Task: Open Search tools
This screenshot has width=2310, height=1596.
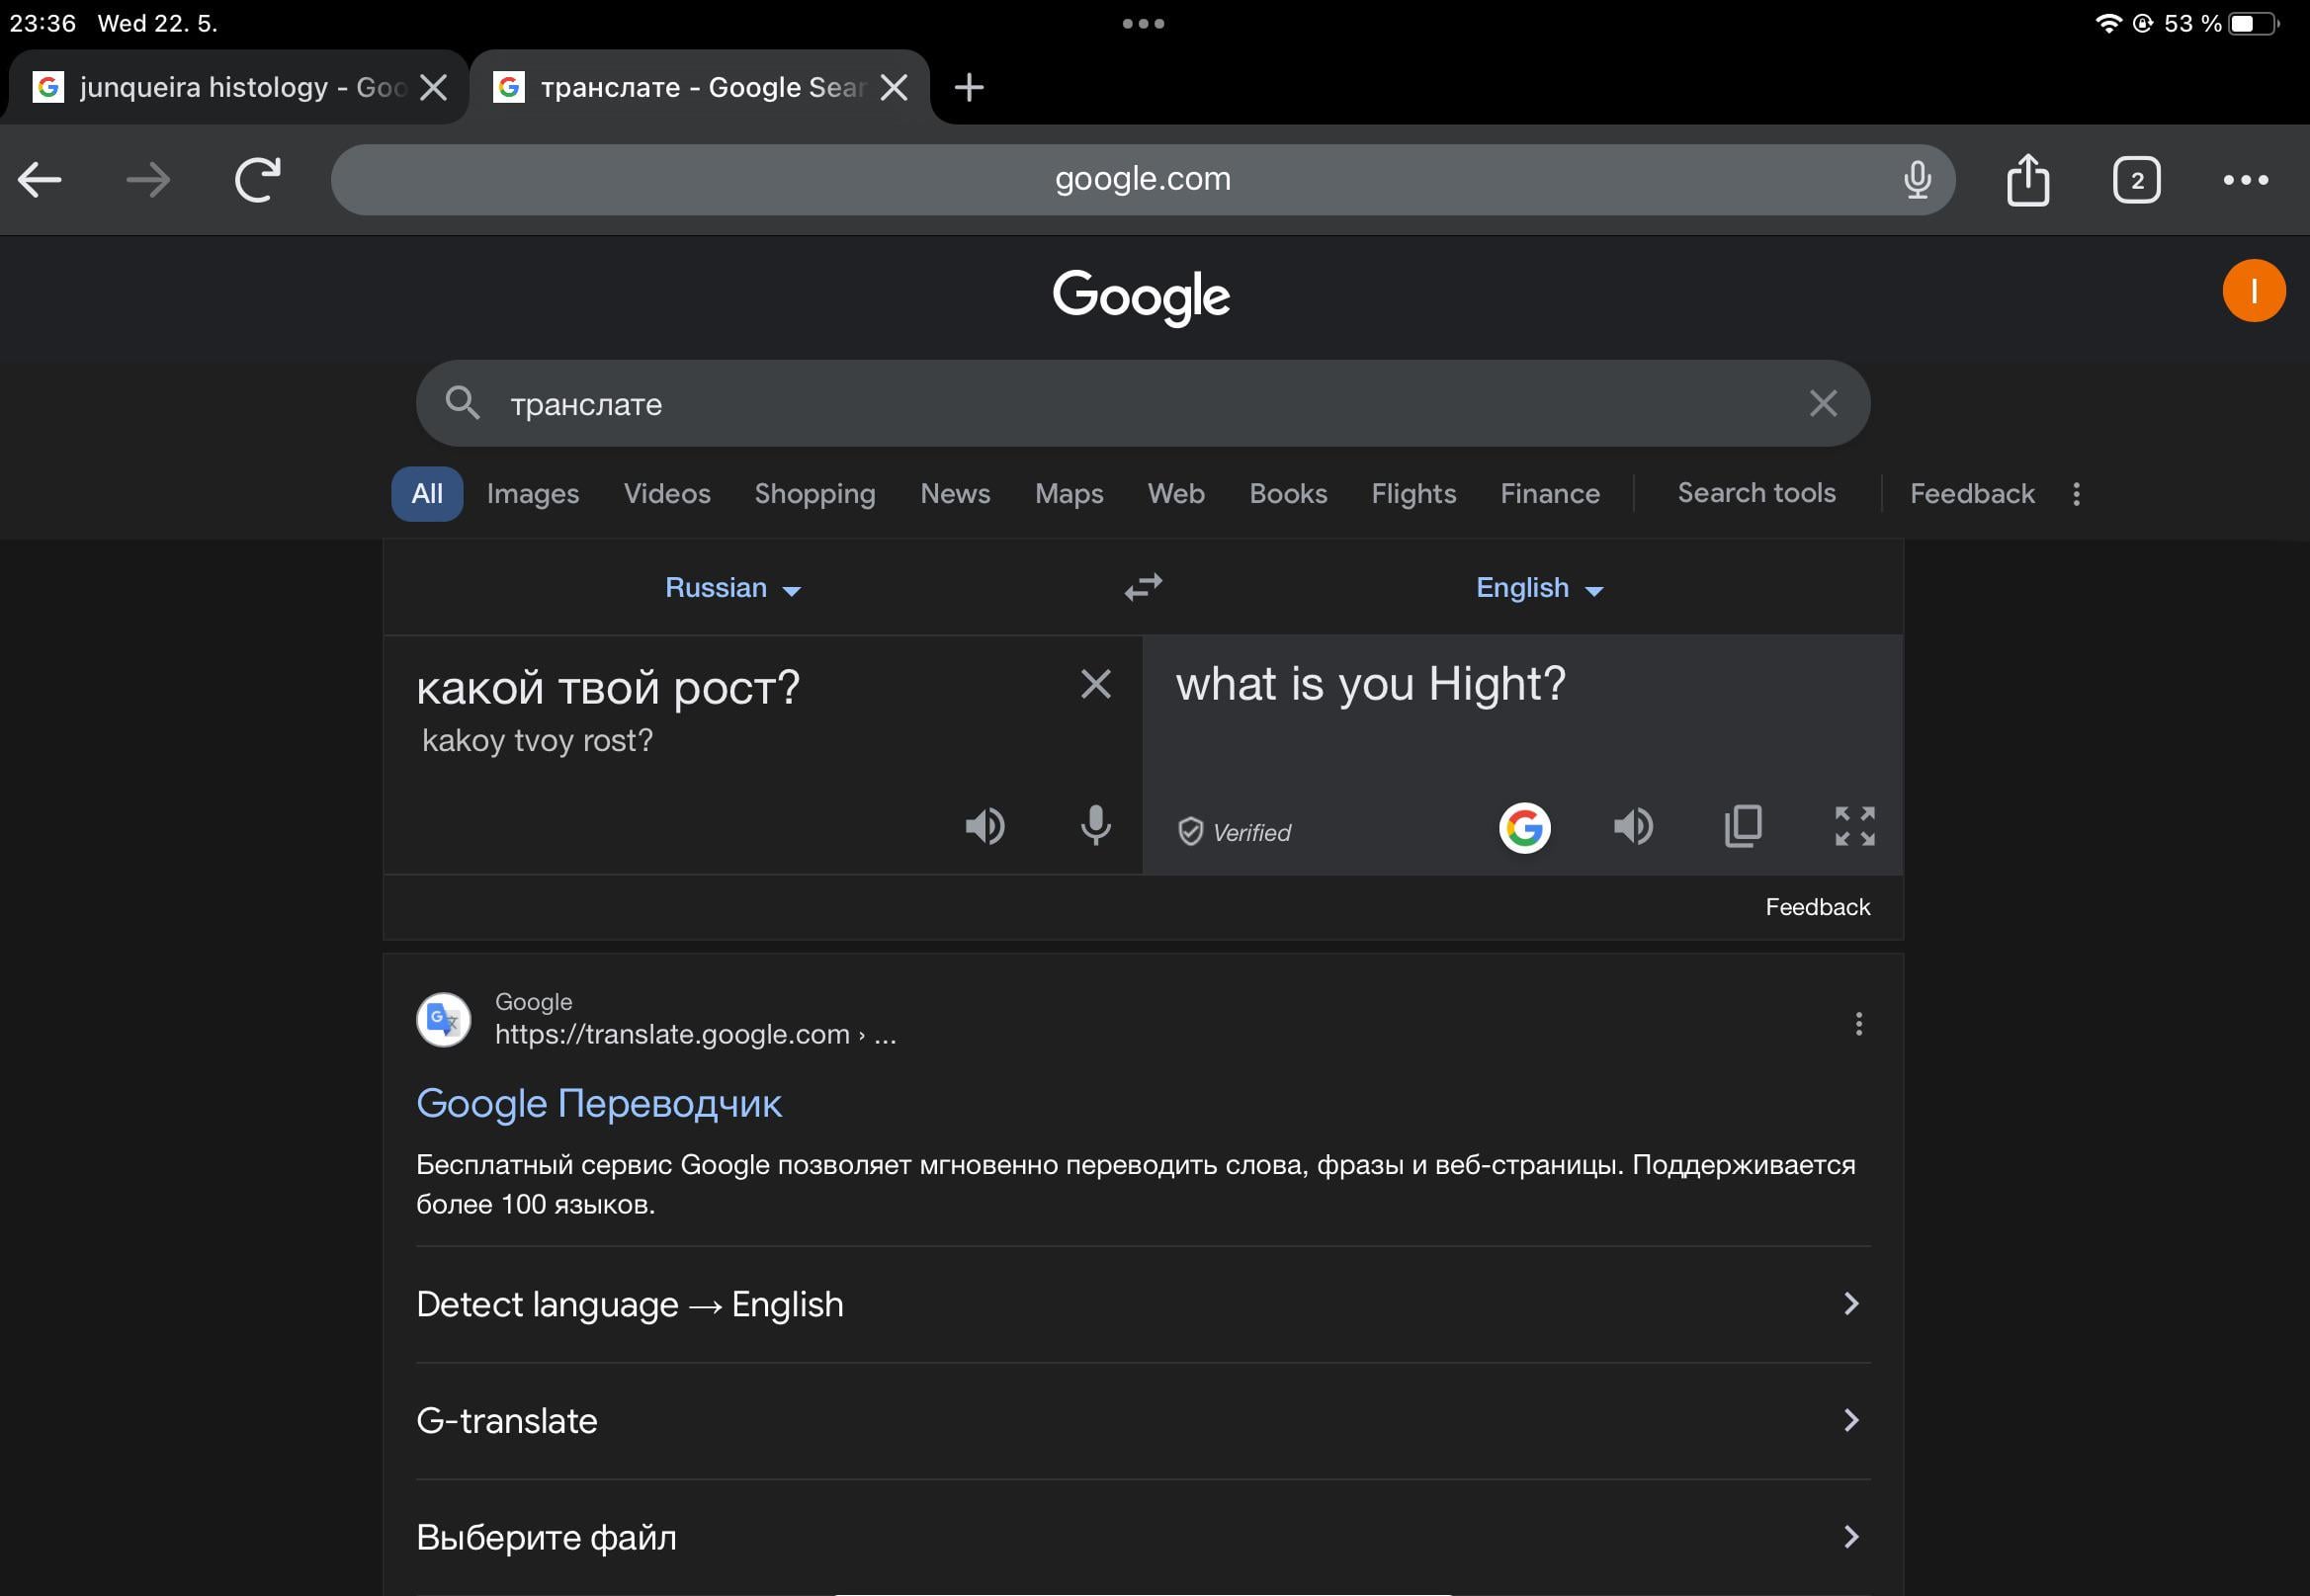Action: click(1756, 493)
